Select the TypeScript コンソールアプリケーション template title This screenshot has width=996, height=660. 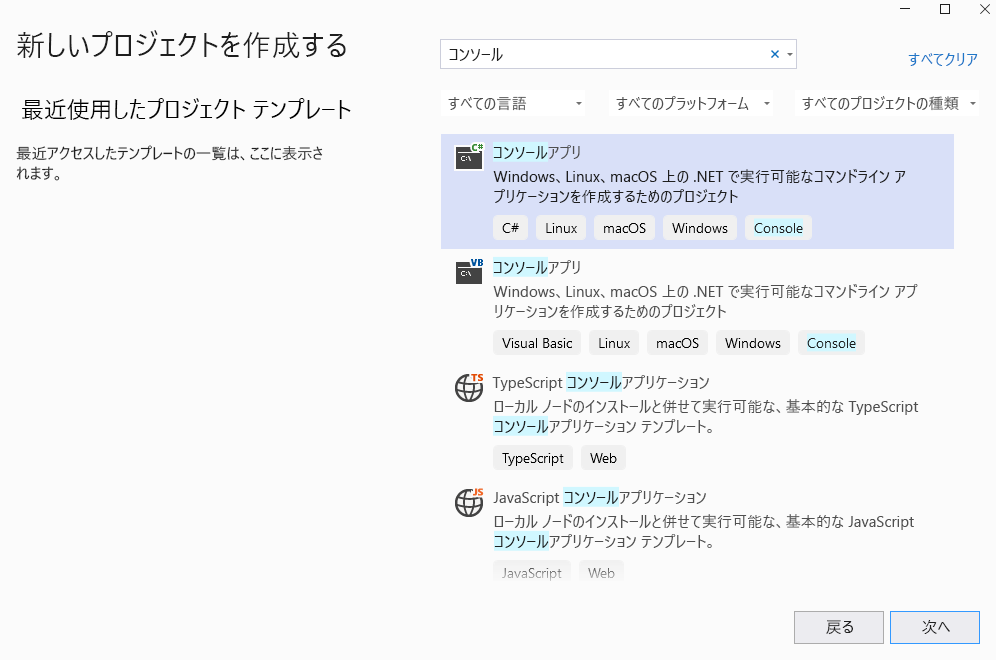[x=601, y=382]
